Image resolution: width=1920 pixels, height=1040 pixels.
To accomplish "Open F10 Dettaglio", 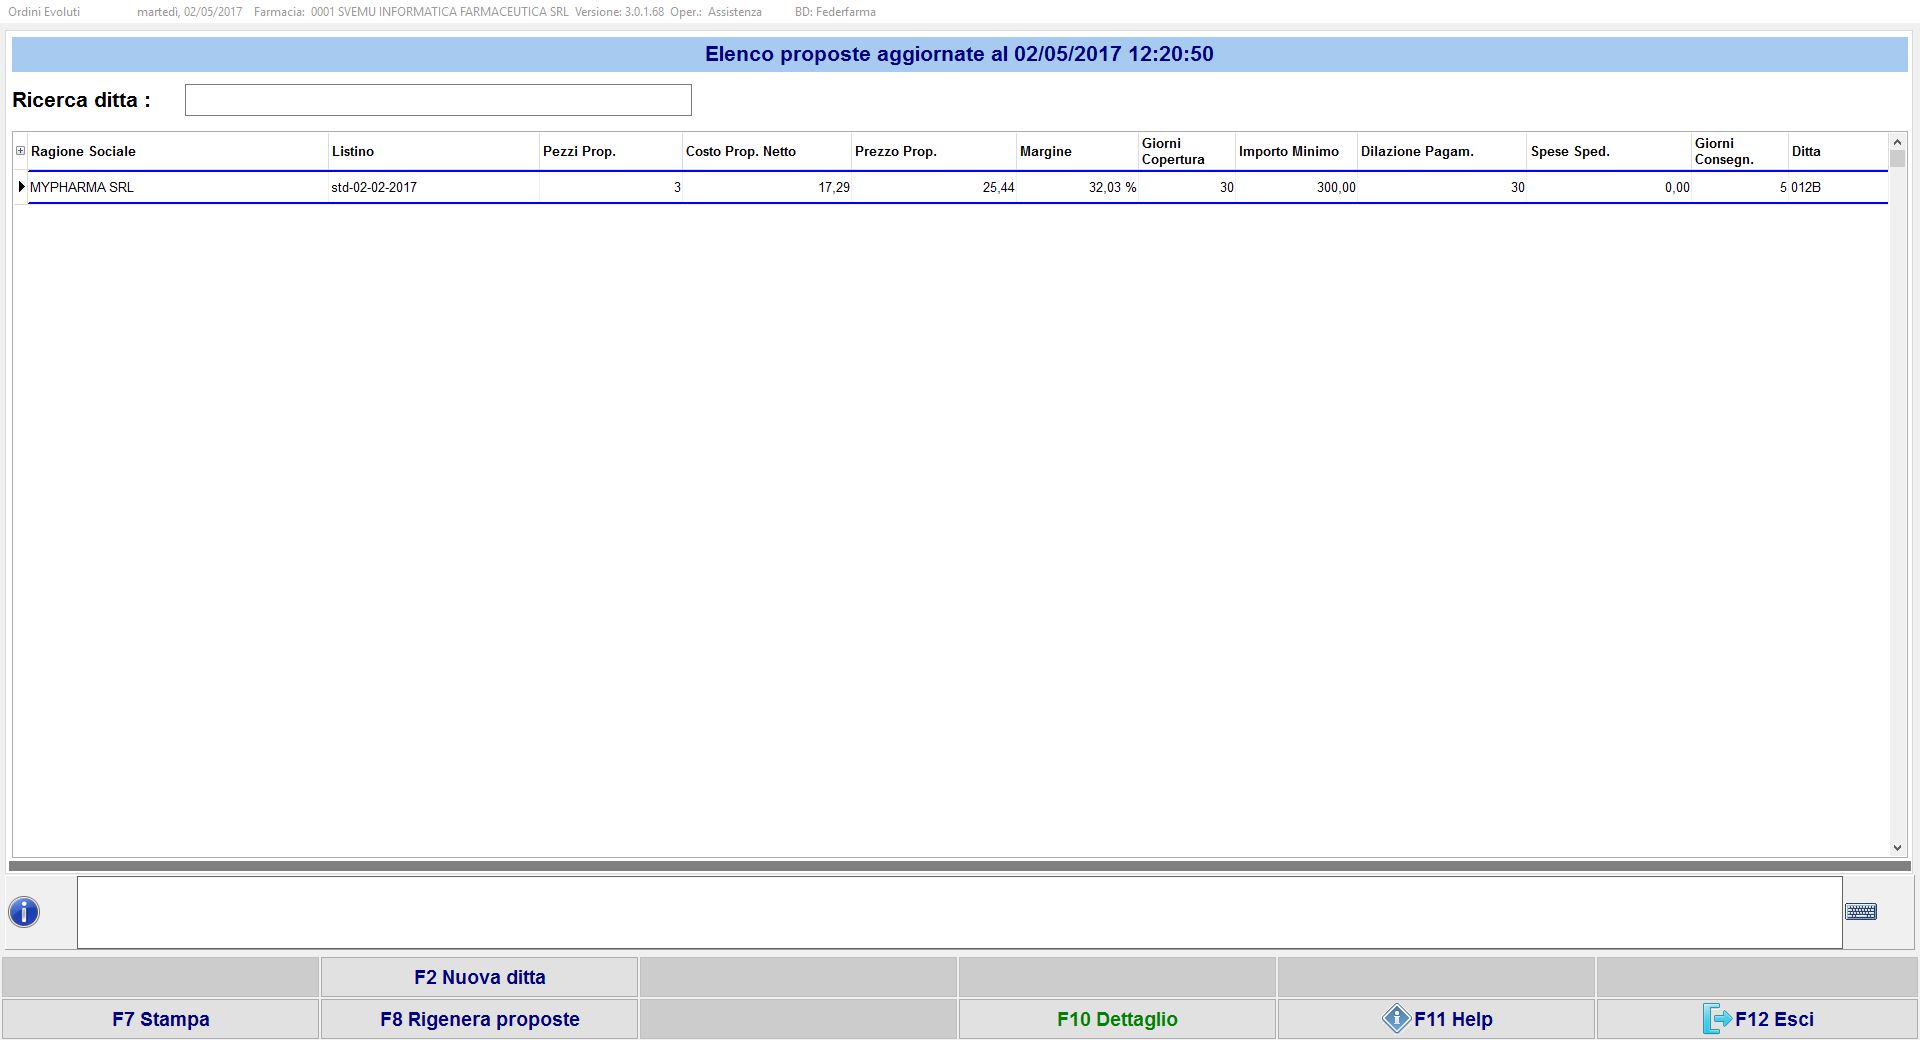I will (x=1116, y=1019).
